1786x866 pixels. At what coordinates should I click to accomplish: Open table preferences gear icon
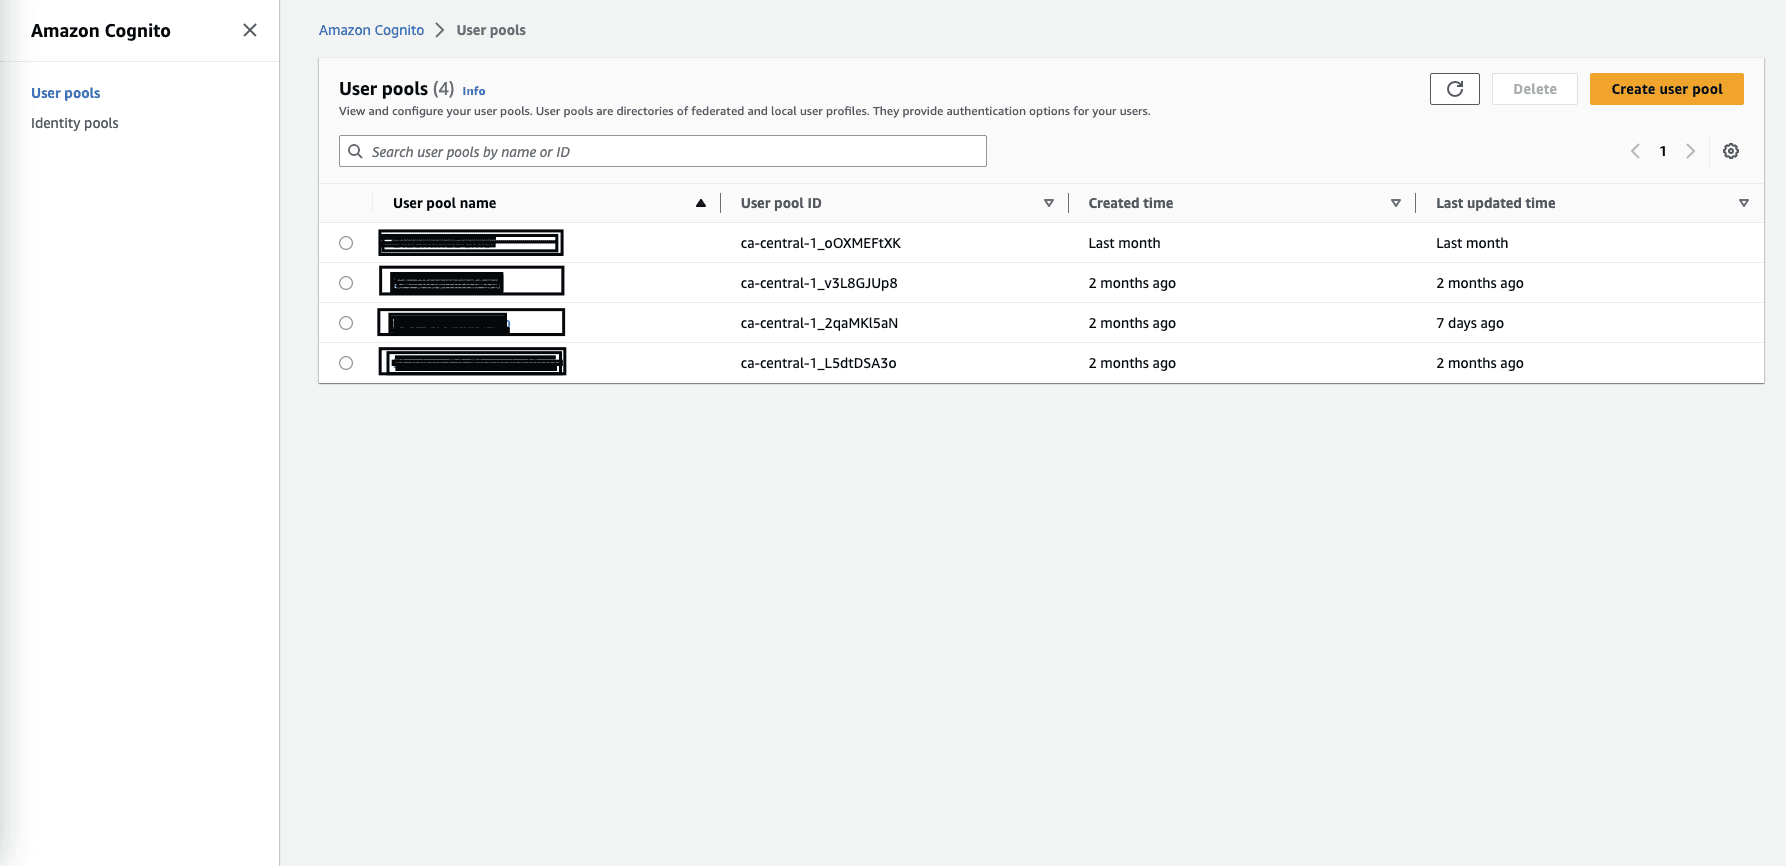(x=1731, y=151)
